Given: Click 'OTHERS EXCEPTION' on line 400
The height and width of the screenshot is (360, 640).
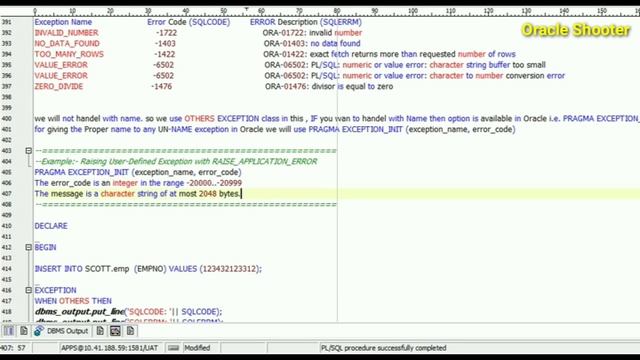Looking at the screenshot, I should (x=222, y=118).
